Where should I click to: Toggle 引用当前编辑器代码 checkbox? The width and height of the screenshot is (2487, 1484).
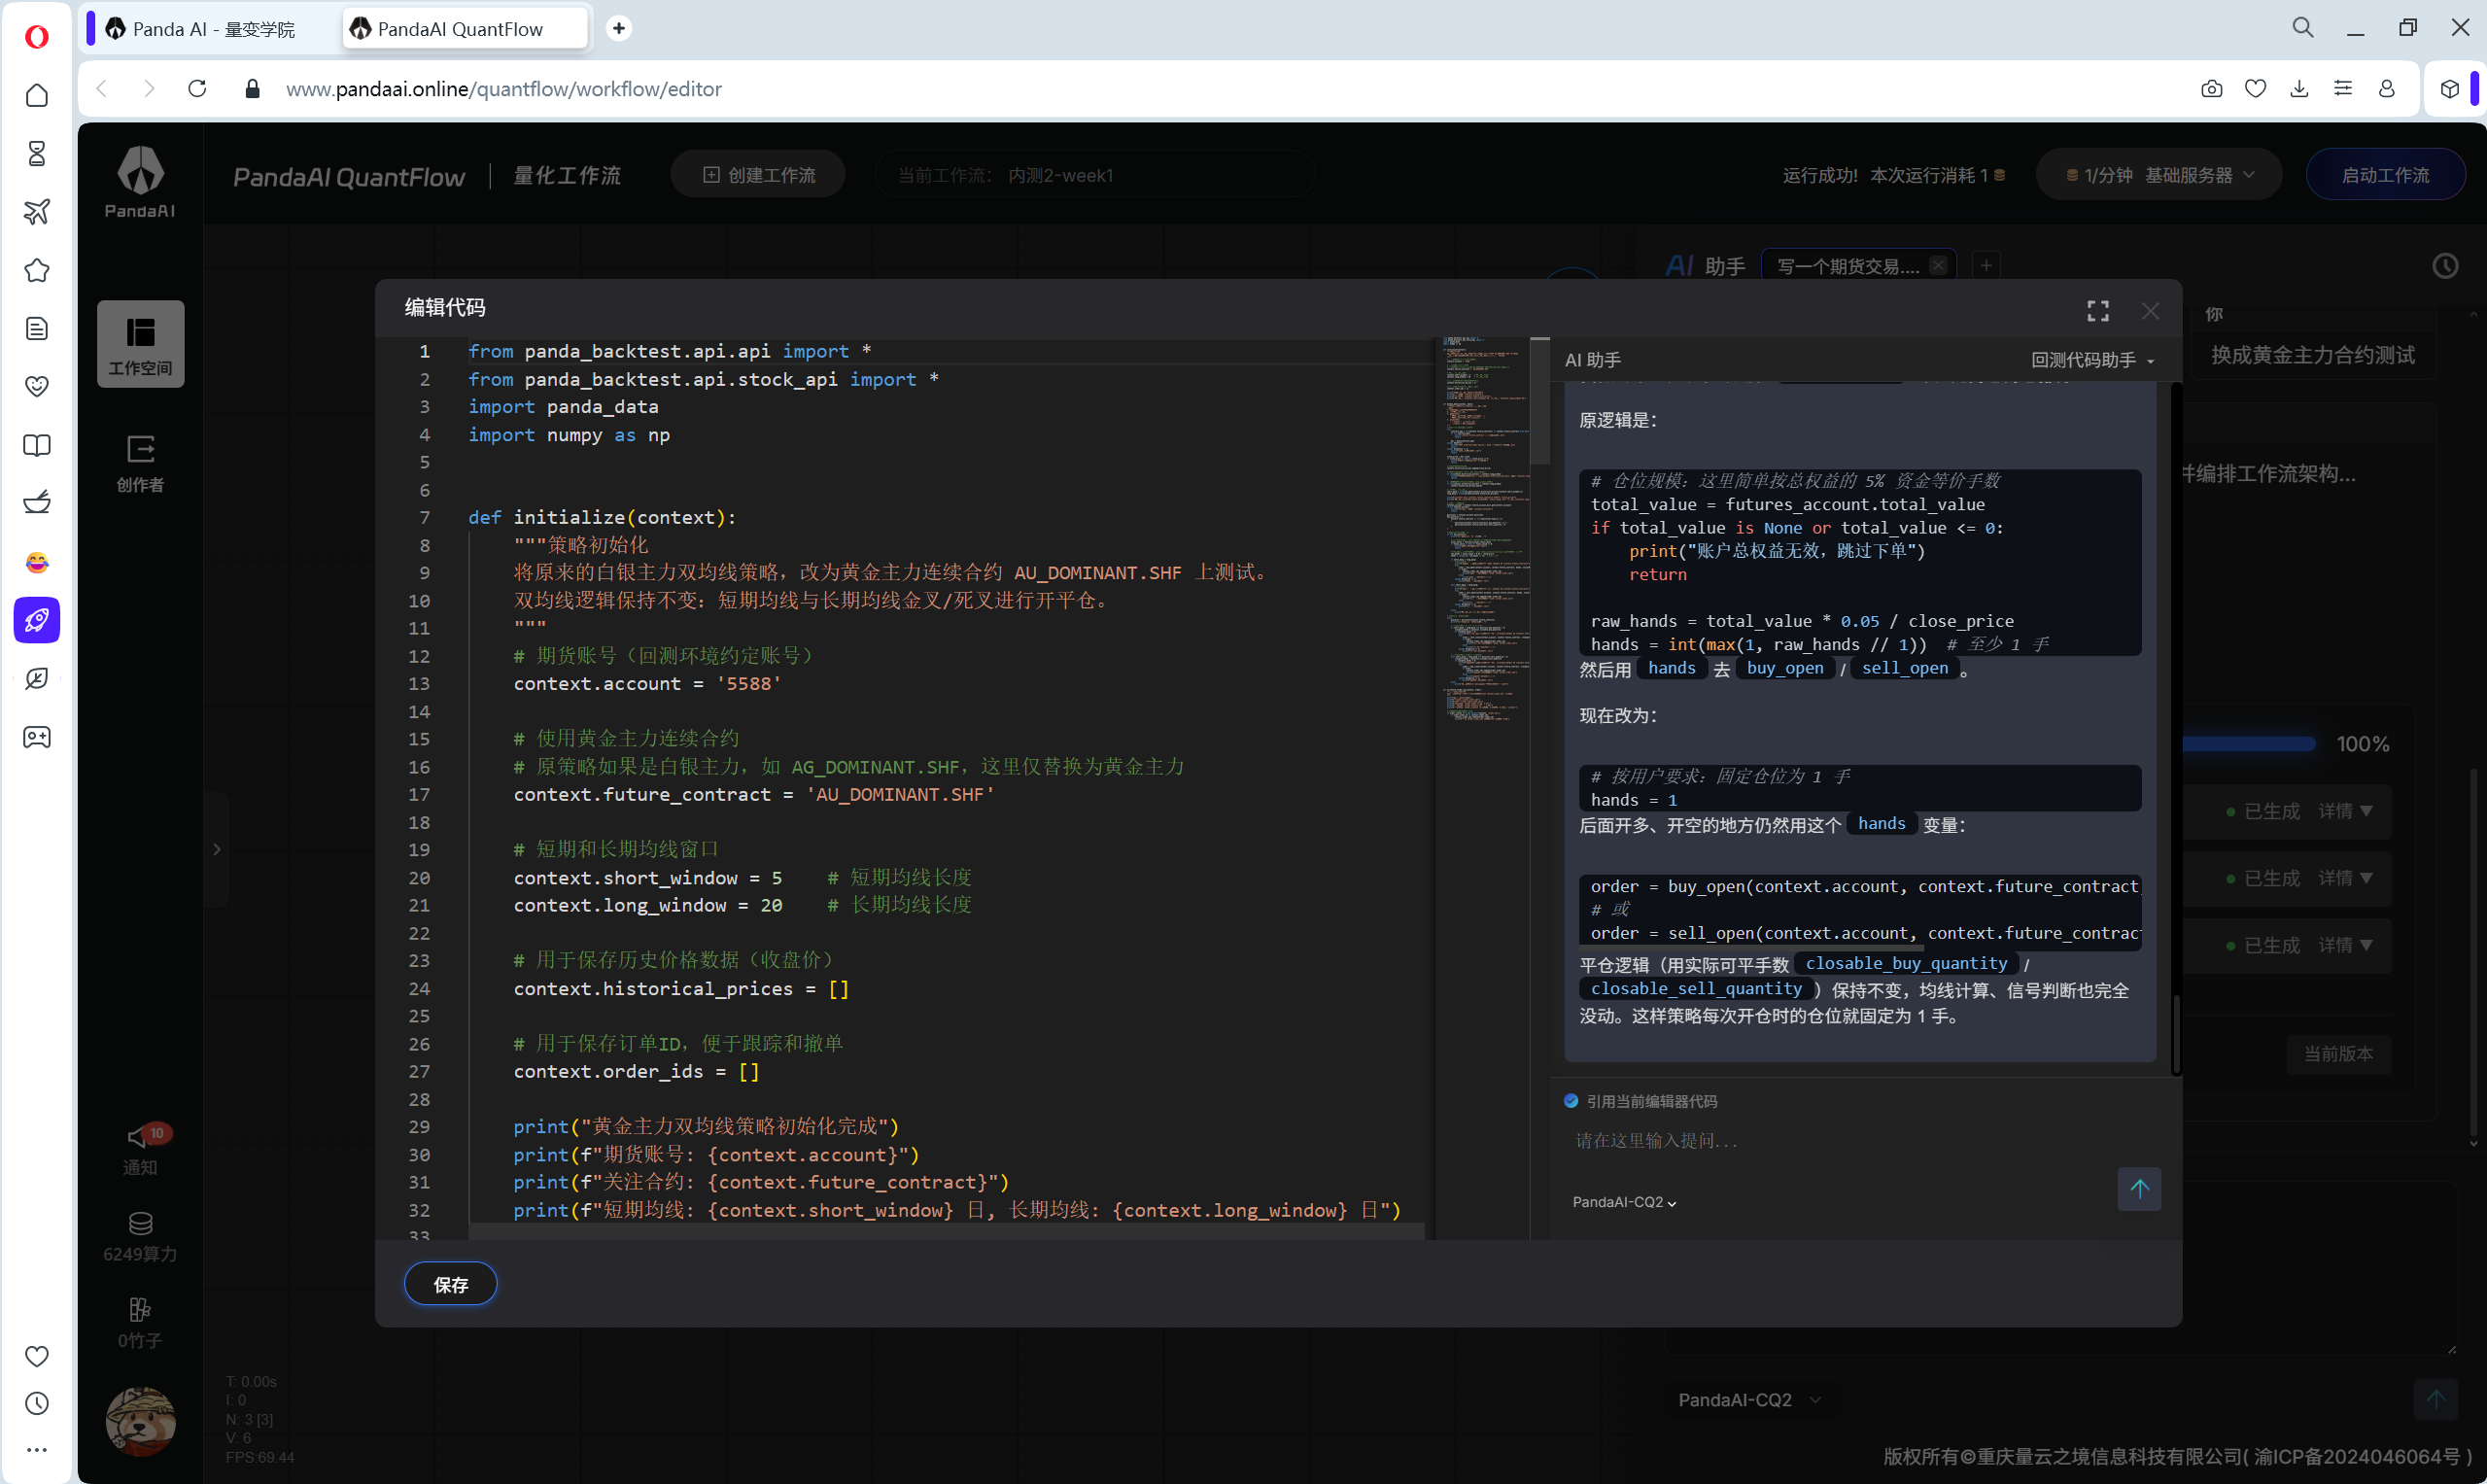[x=1571, y=1101]
